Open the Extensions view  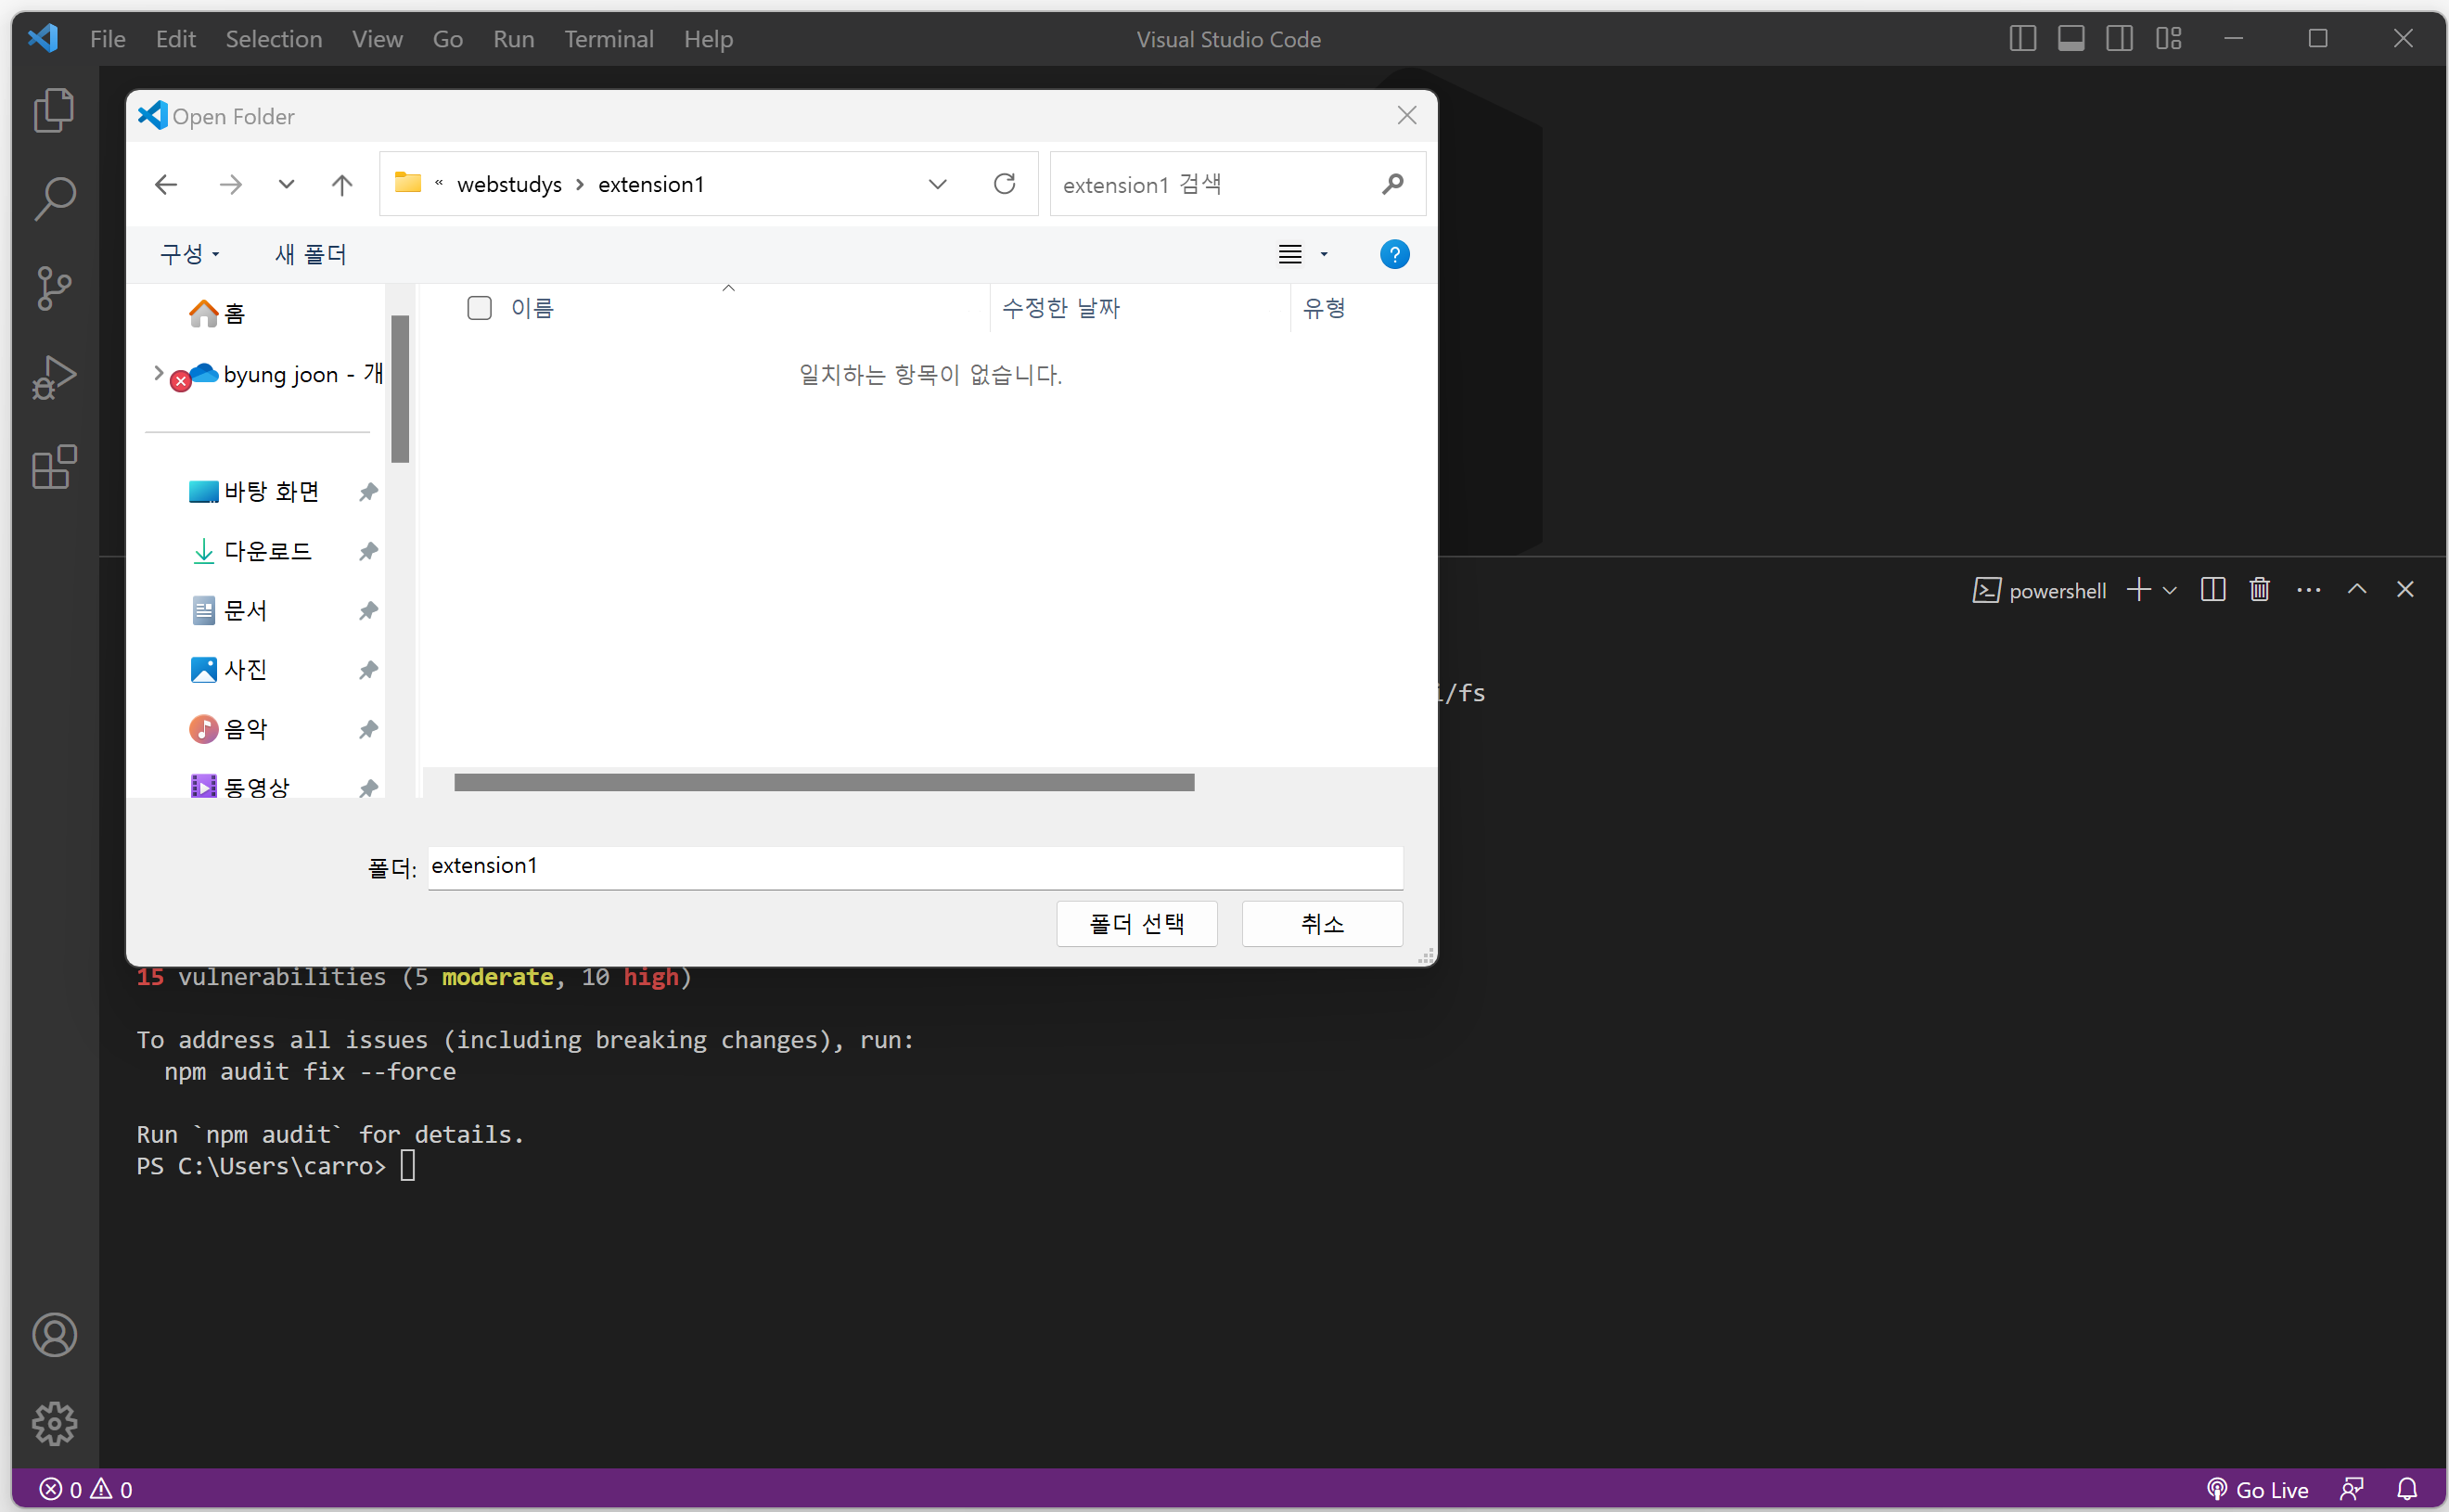pyautogui.click(x=54, y=467)
